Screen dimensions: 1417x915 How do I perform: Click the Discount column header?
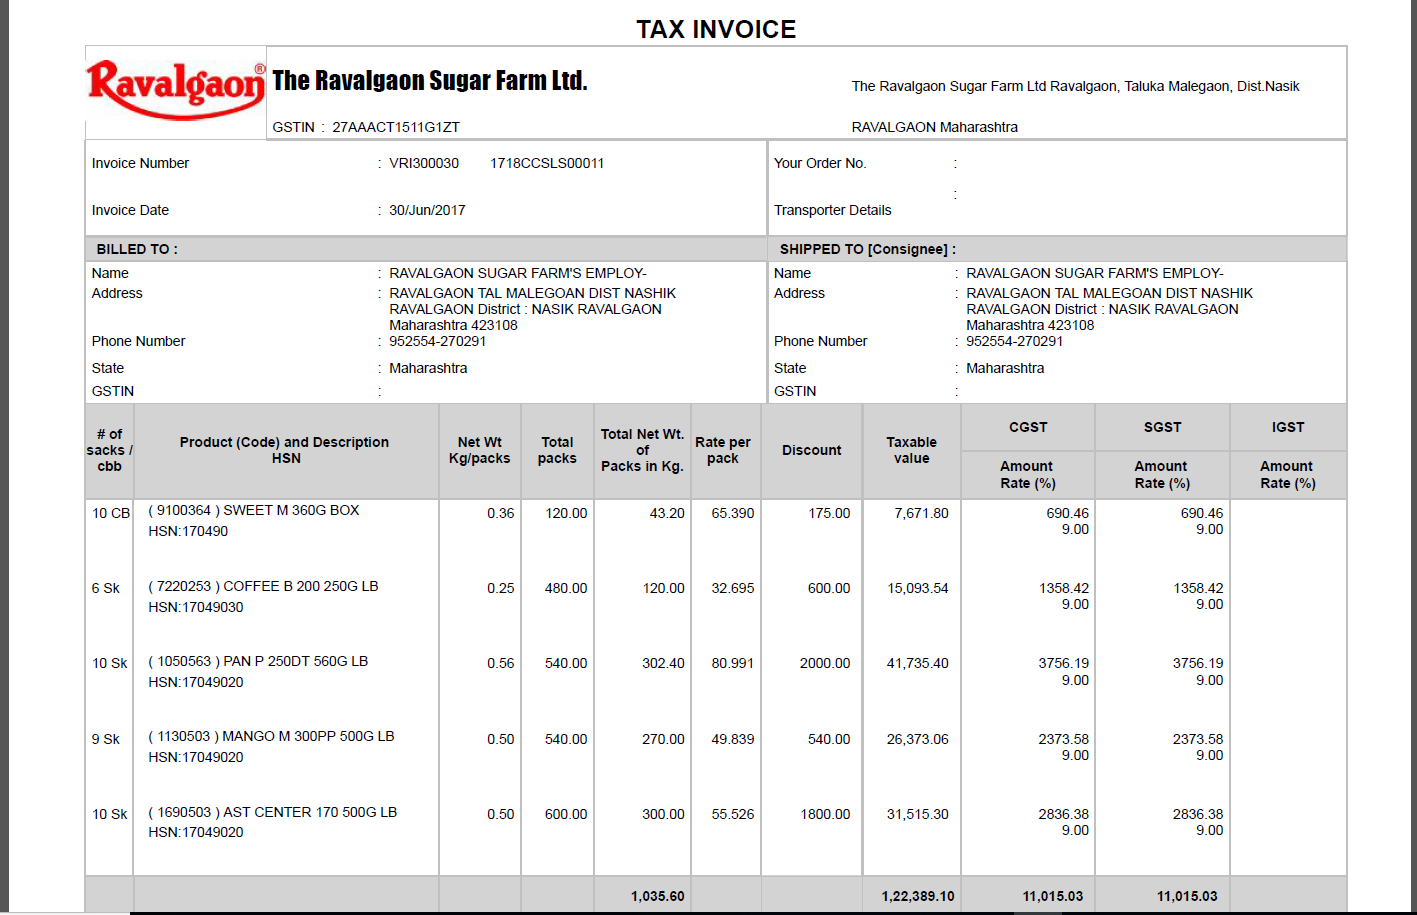coord(812,450)
